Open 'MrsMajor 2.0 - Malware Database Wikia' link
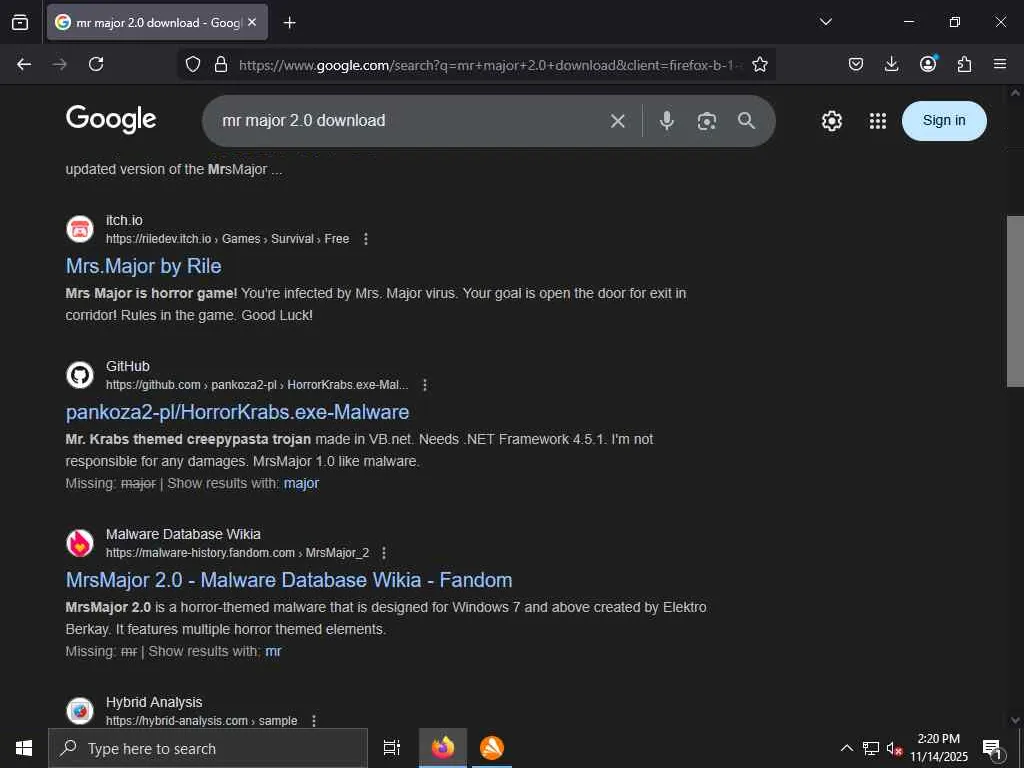 289,580
